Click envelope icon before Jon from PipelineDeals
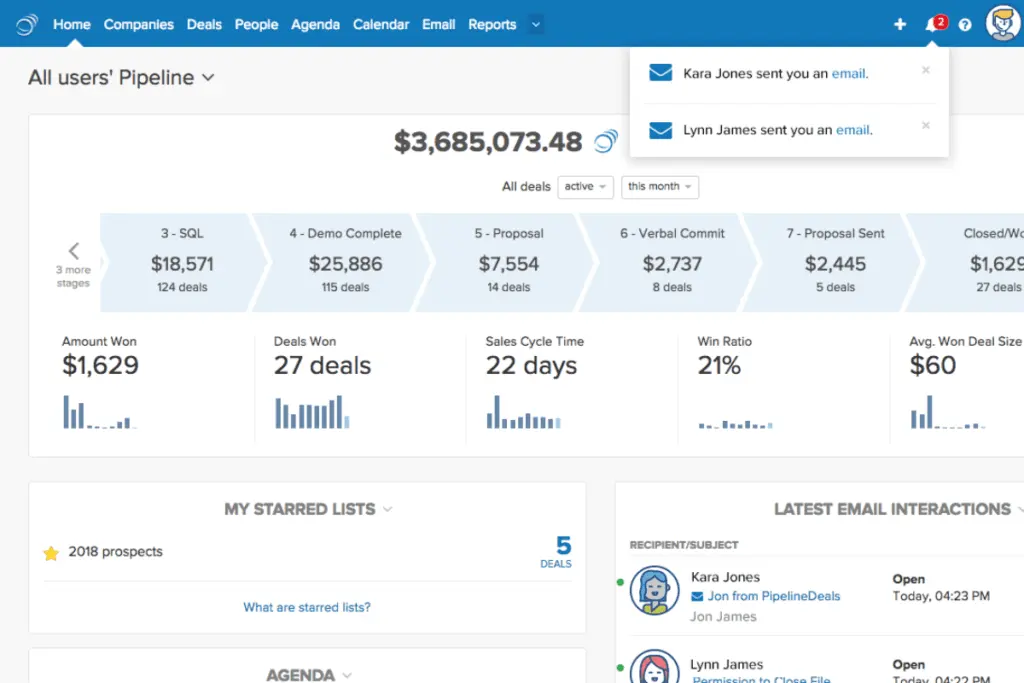The width and height of the screenshot is (1024, 683). [697, 596]
